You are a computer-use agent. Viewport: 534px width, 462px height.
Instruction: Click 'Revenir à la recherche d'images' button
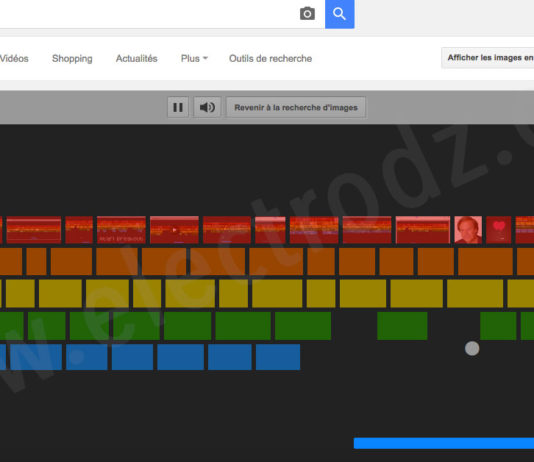[x=296, y=108]
